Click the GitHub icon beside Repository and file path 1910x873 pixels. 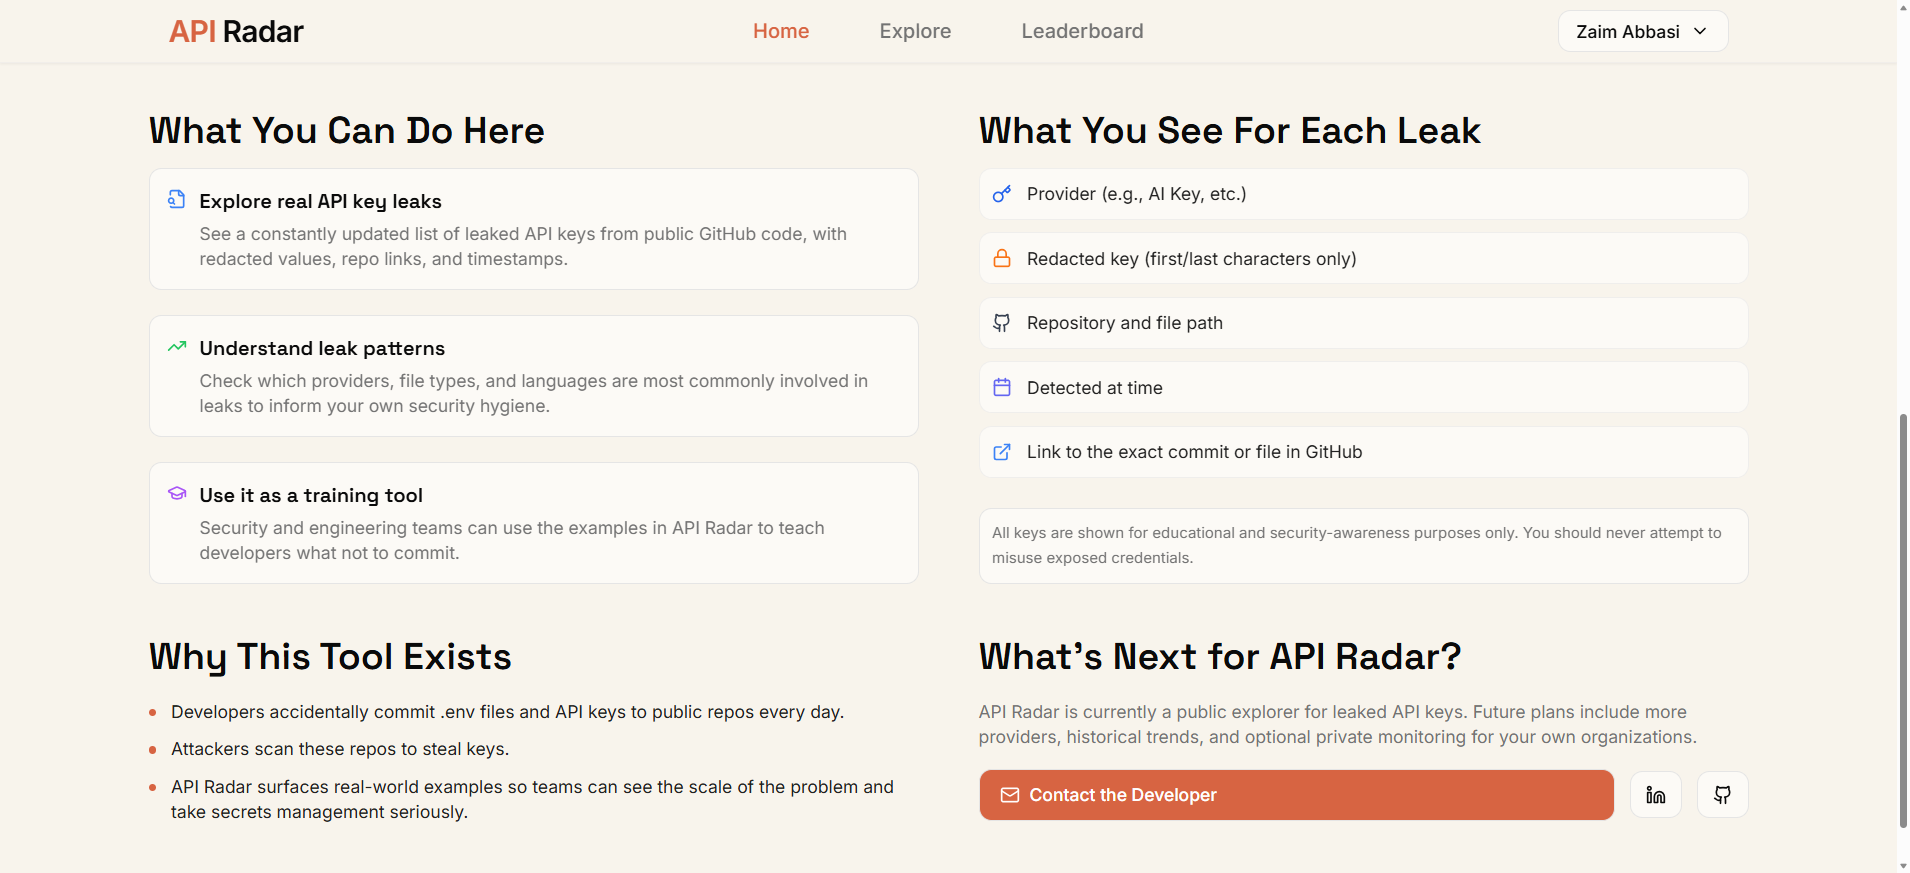pos(1001,323)
